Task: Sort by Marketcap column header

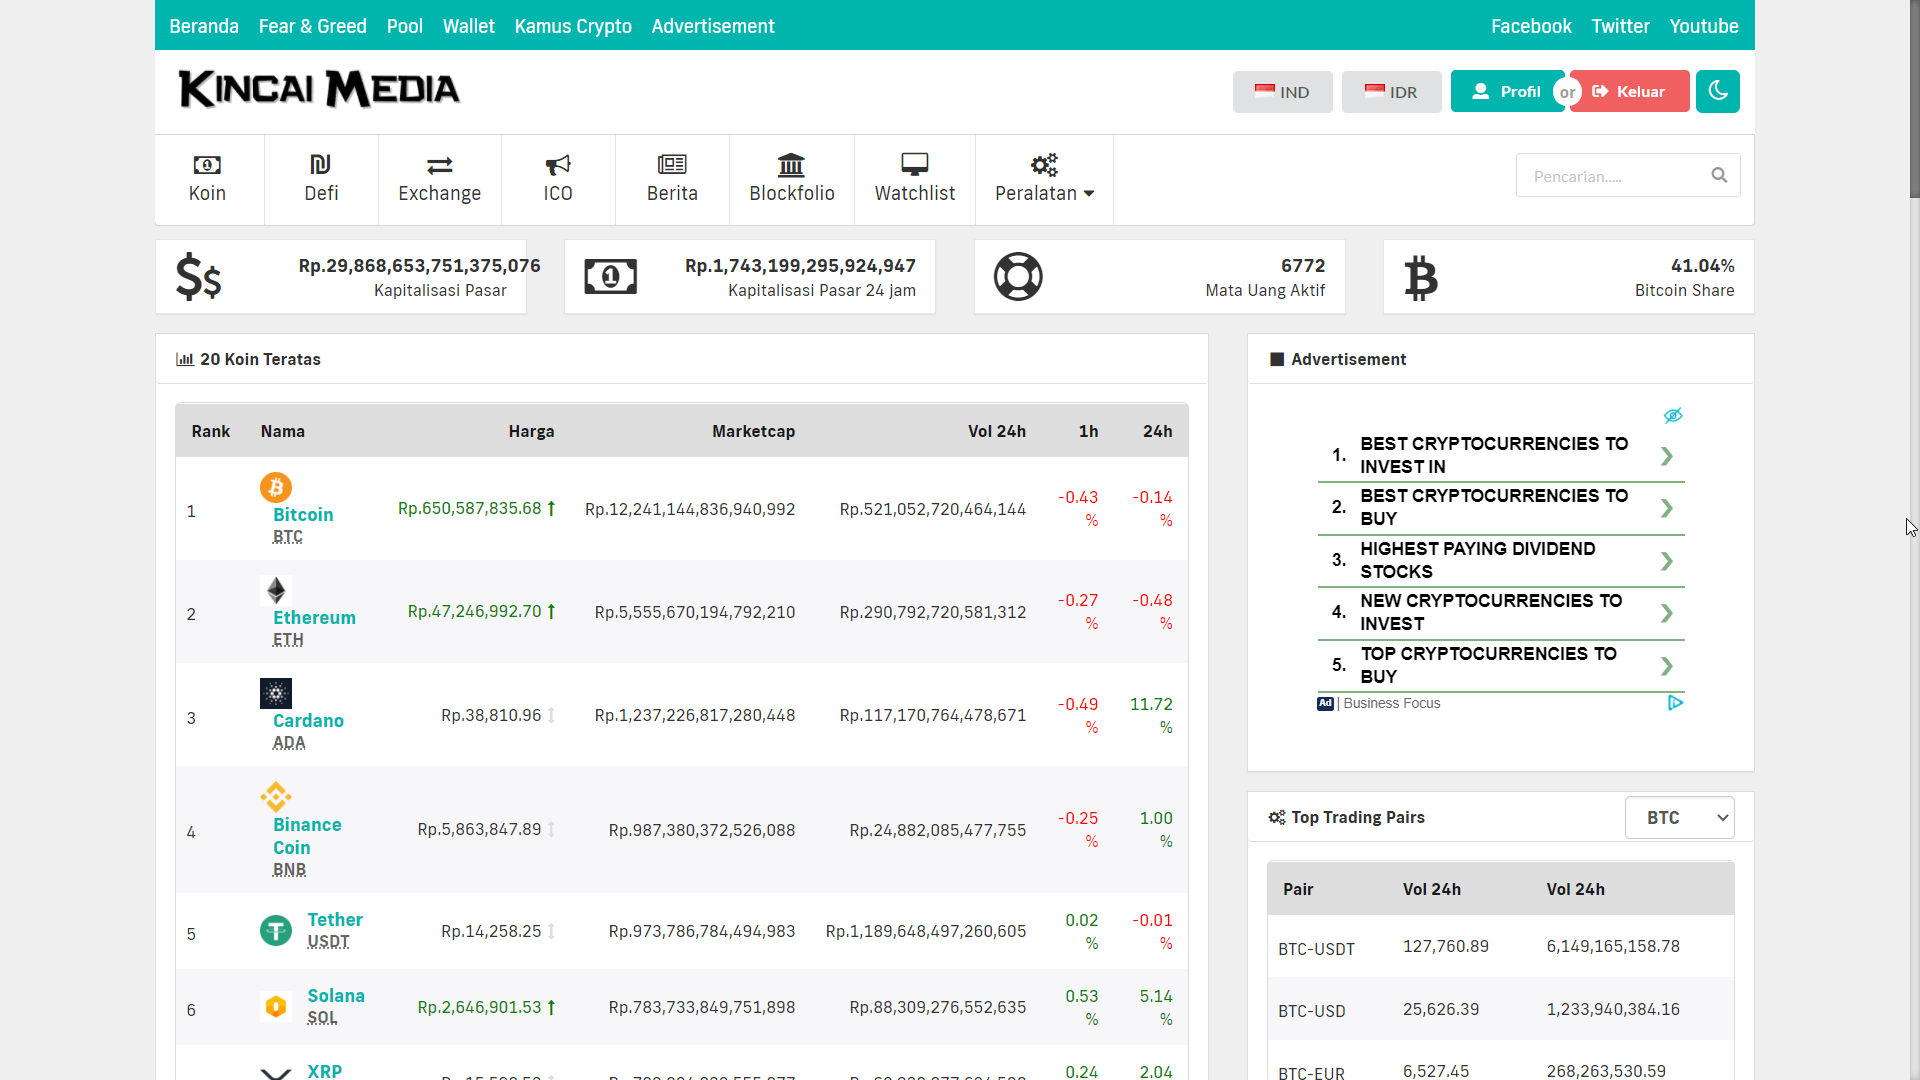Action: pyautogui.click(x=753, y=431)
